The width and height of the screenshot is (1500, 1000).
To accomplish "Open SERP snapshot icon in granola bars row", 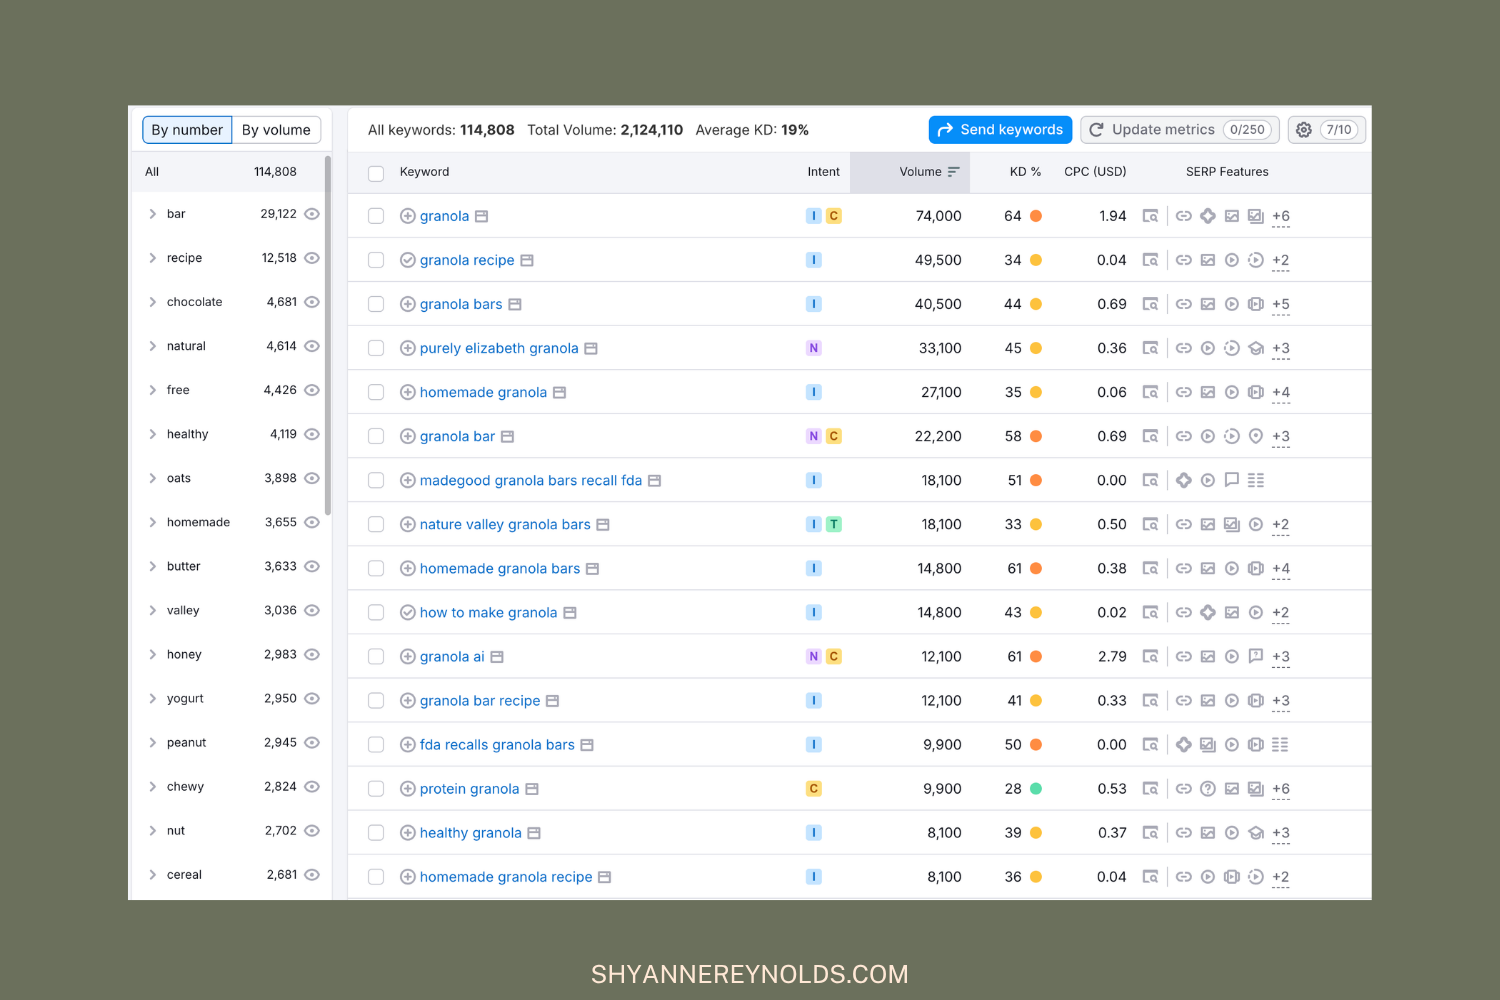I will 1151,304.
